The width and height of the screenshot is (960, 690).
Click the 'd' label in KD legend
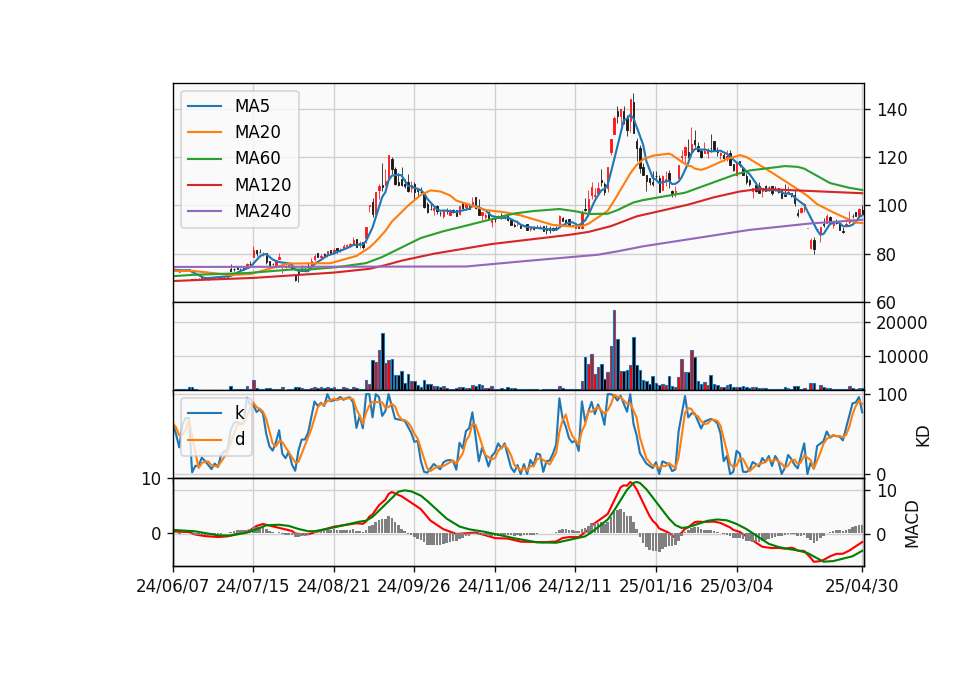[x=240, y=438]
